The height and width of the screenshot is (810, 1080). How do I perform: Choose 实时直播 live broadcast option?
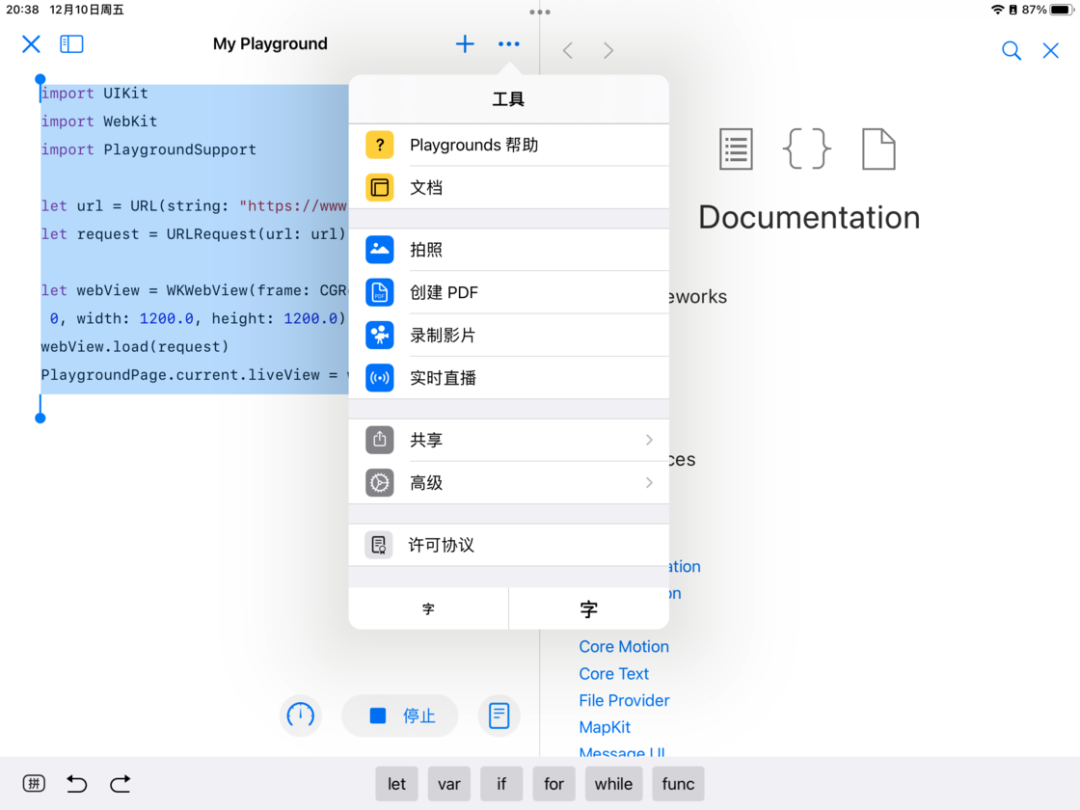click(508, 378)
